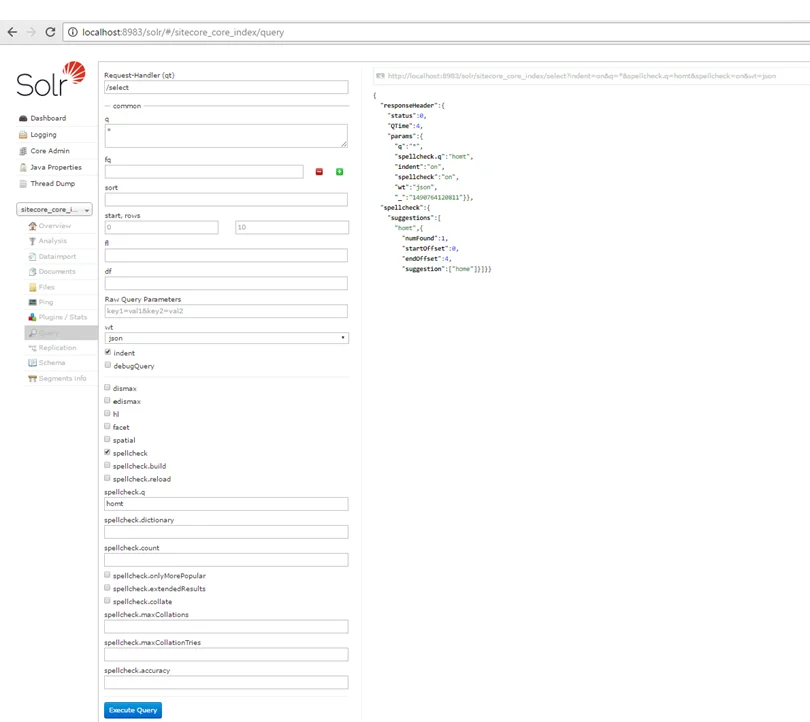
Task: Click the Analysis funnel icon
Action: click(x=33, y=241)
